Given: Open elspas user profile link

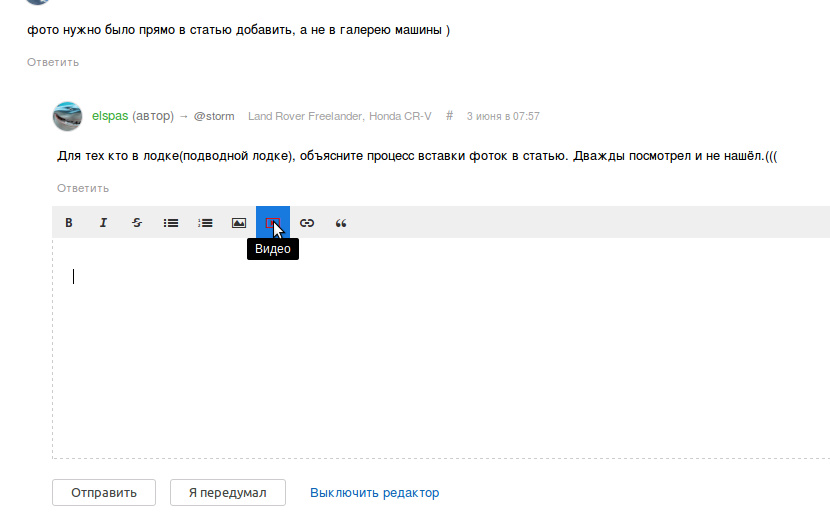Looking at the screenshot, I should pyautogui.click(x=110, y=116).
